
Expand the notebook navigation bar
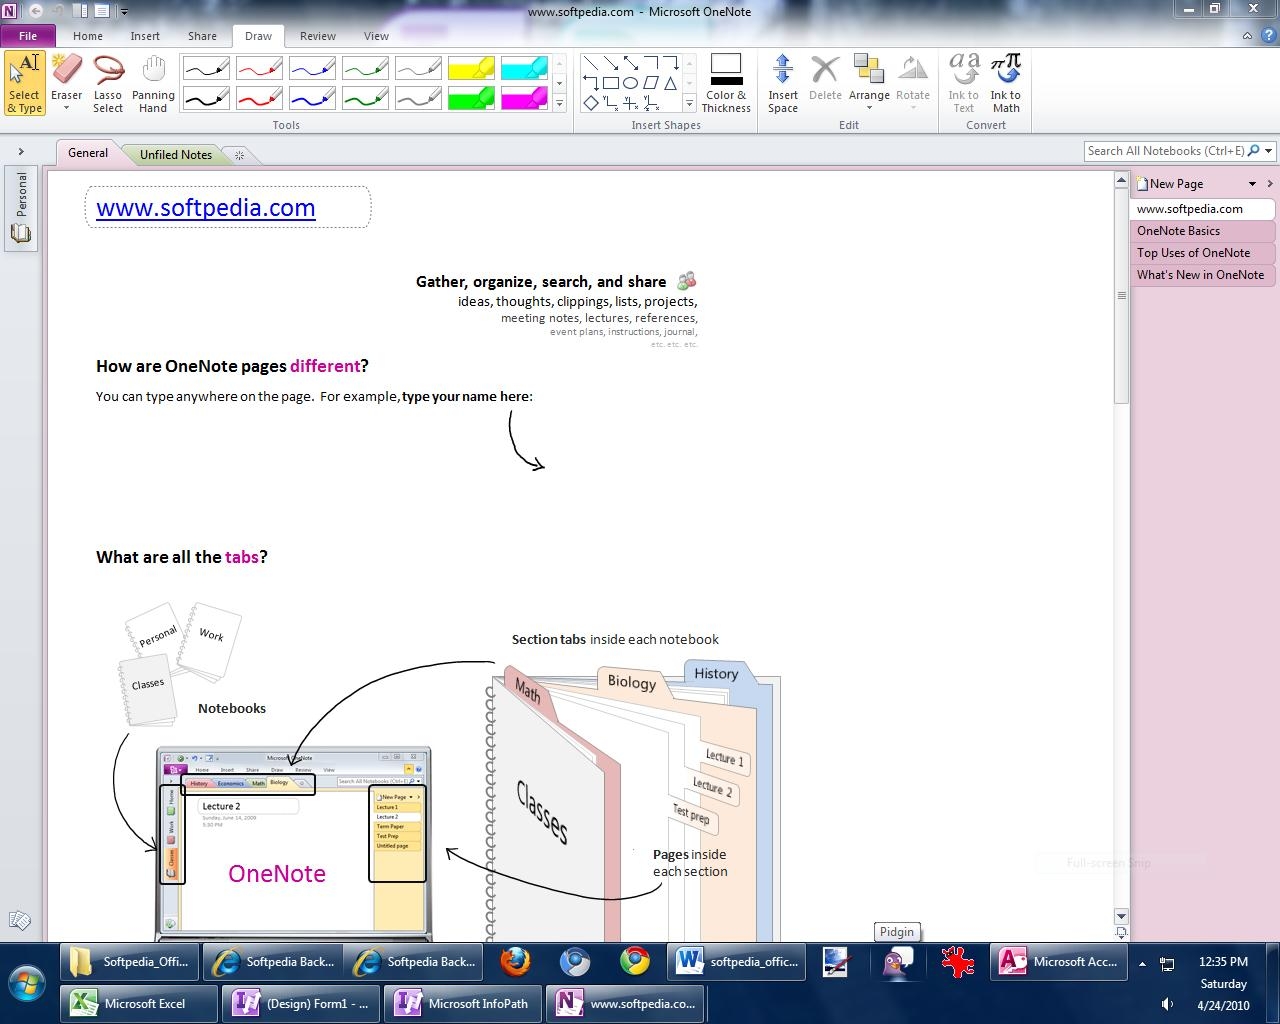[21, 152]
